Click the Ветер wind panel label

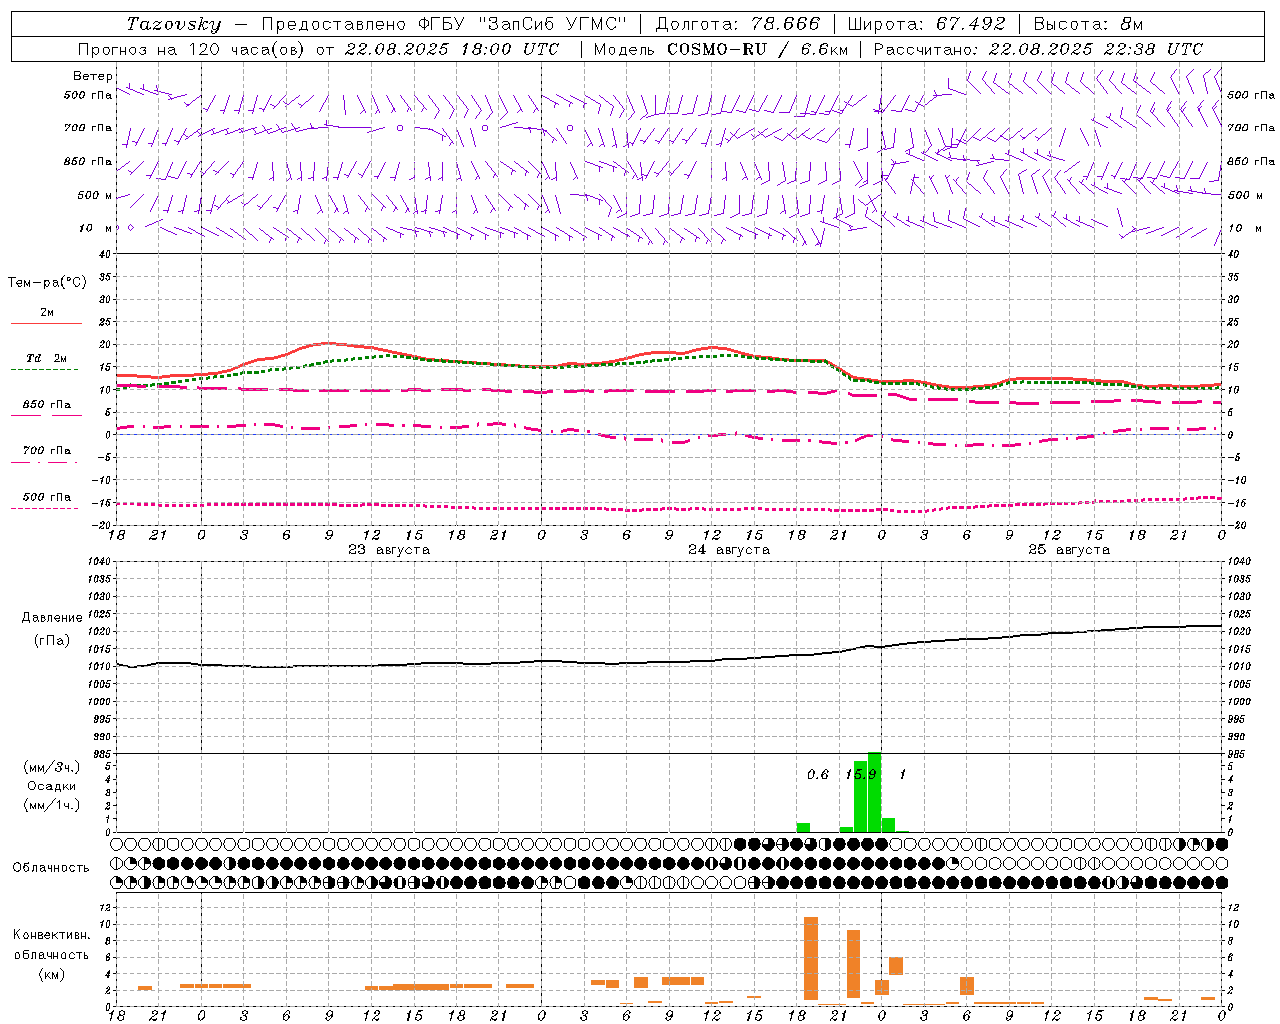(93, 76)
